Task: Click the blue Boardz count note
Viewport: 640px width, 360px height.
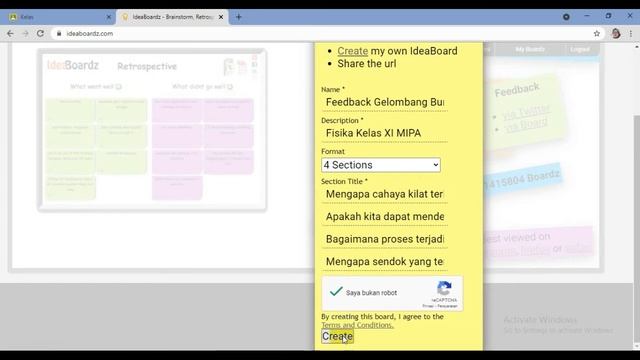Action: (x=522, y=180)
